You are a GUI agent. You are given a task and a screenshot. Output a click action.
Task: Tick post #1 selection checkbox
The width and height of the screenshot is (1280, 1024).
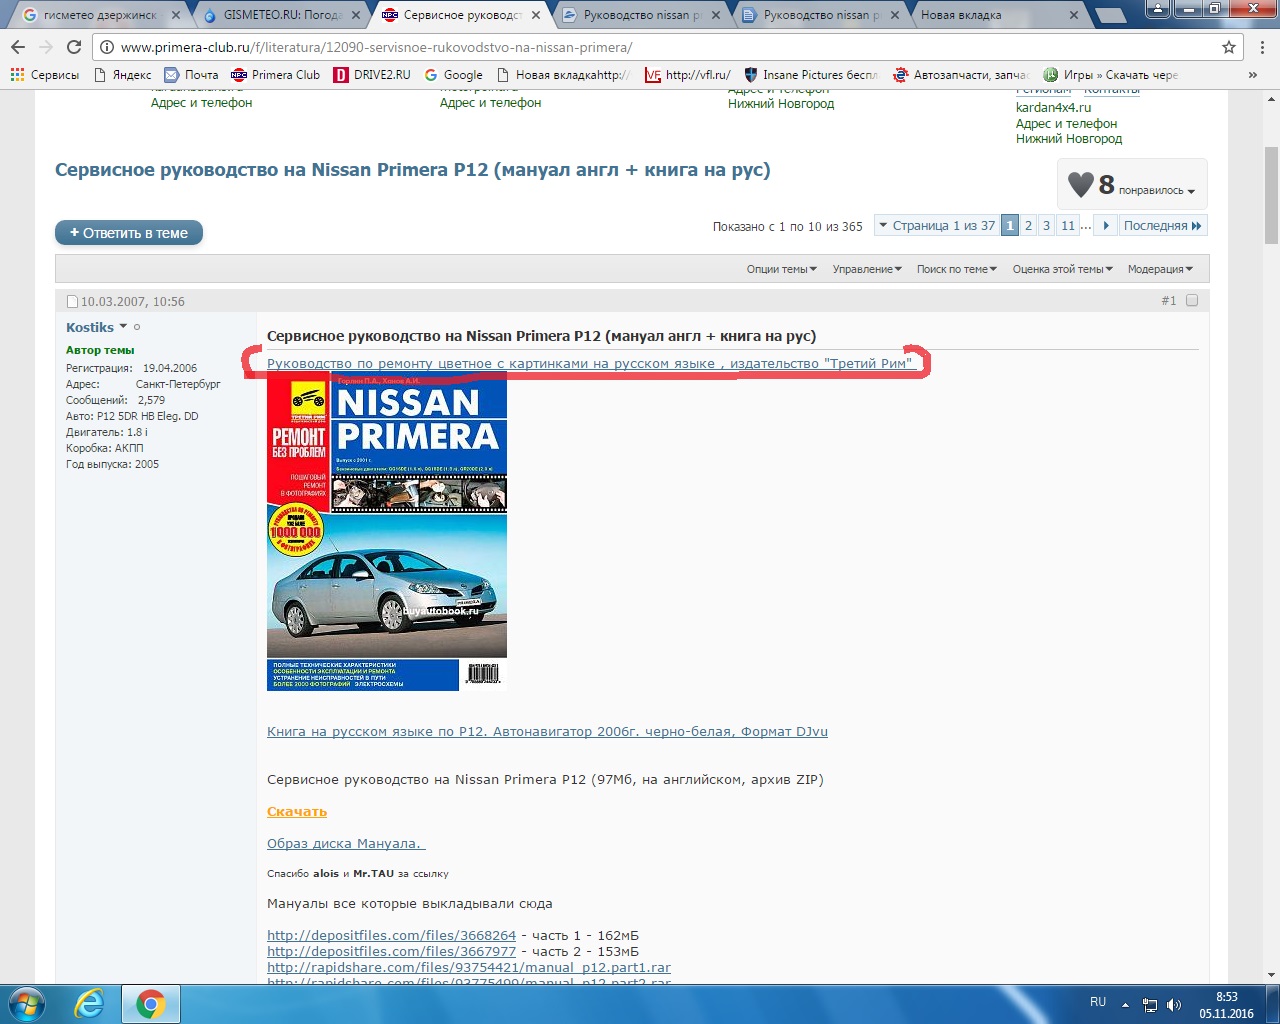point(1192,300)
